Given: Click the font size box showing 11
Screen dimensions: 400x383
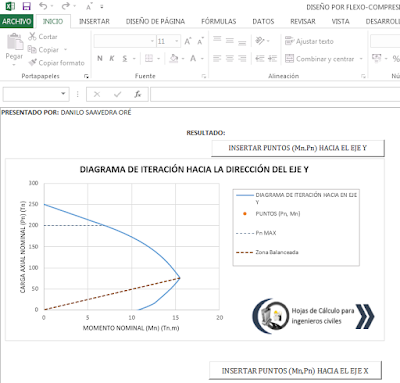Looking at the screenshot, I should (x=165, y=41).
